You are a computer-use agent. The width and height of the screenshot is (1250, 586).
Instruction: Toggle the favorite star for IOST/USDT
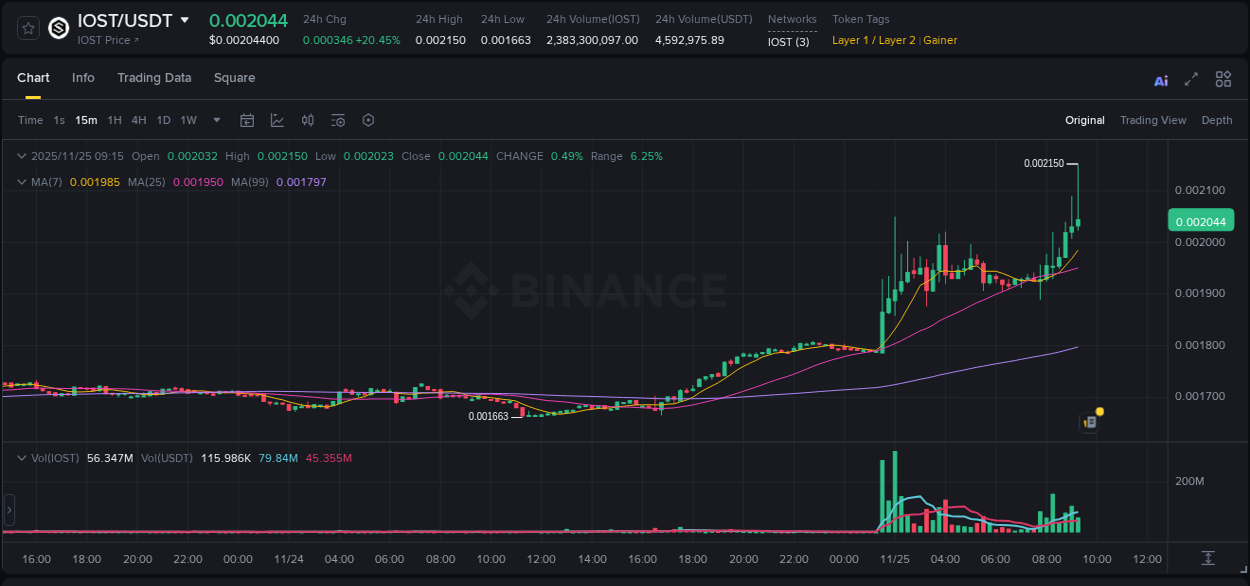tap(27, 27)
